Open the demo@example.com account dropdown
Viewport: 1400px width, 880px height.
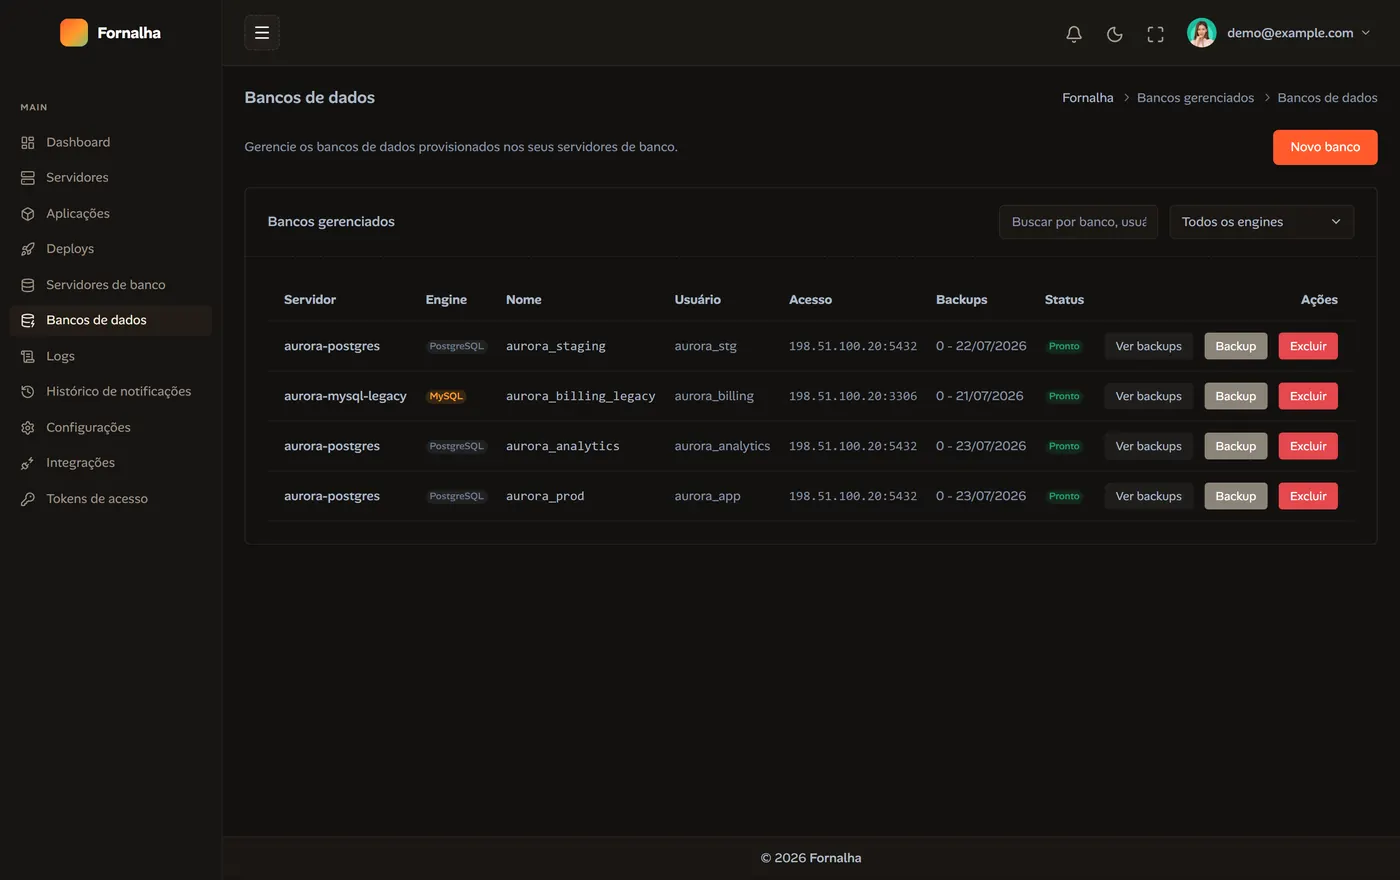1279,33
